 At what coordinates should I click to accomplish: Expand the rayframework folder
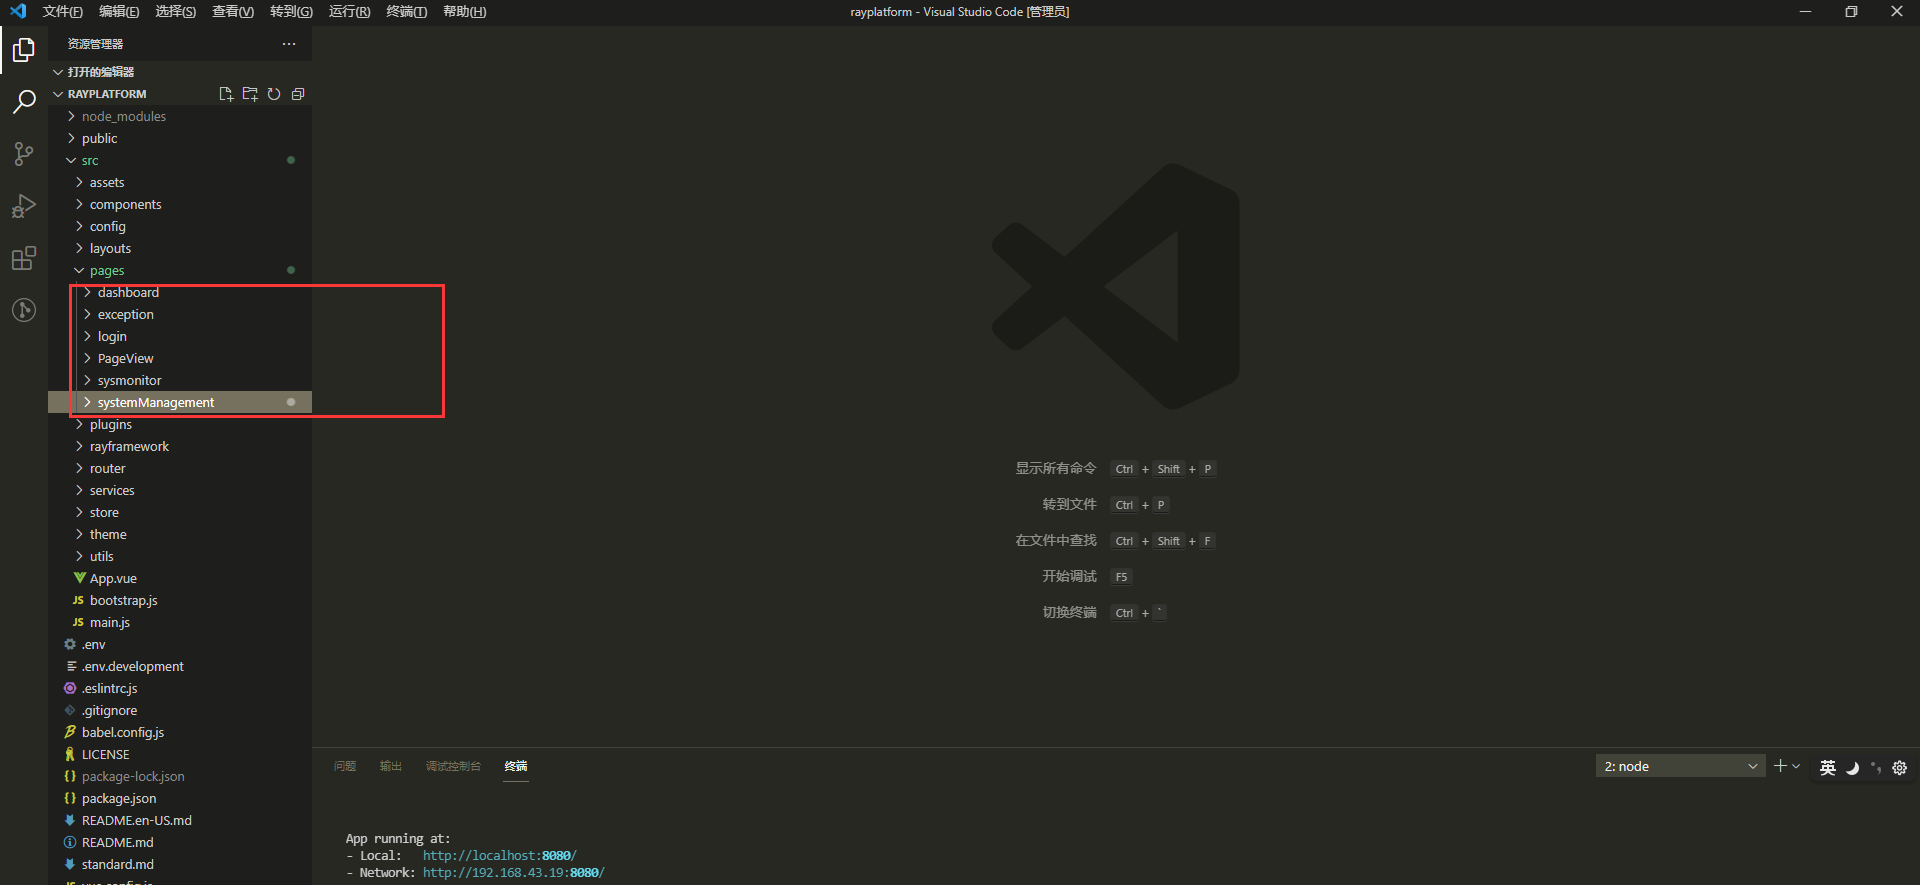(x=180, y=446)
